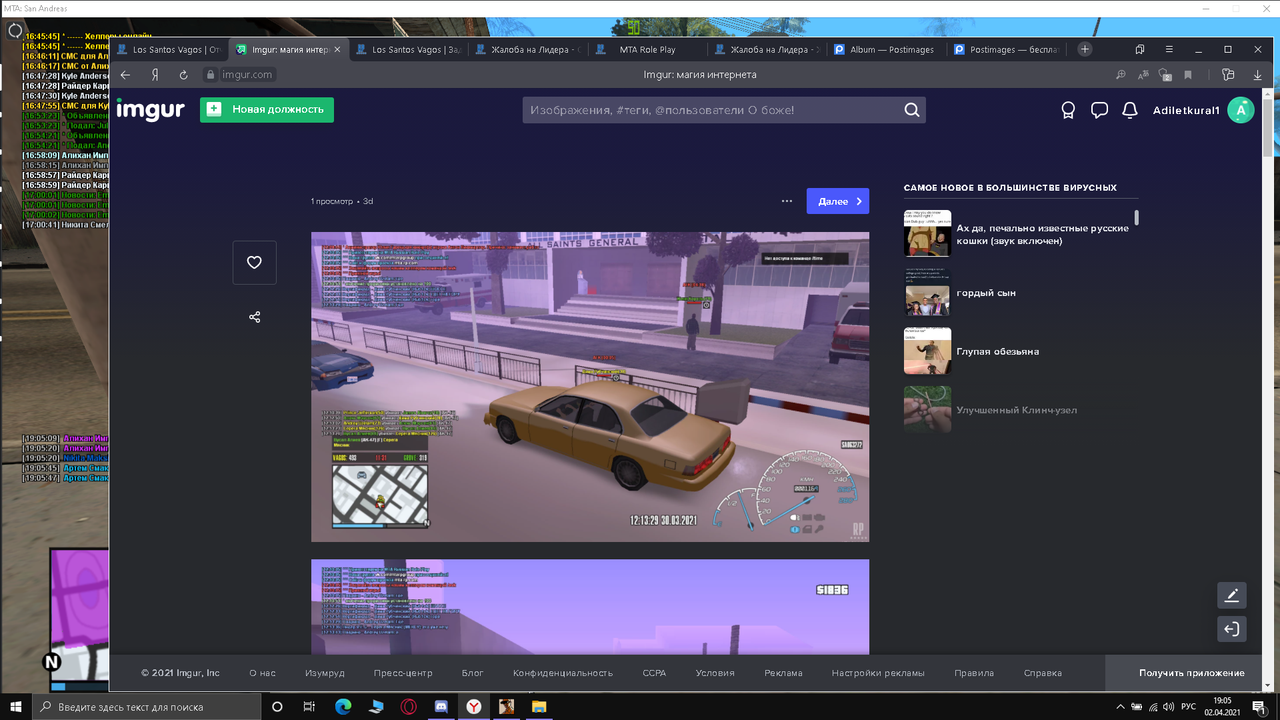The width and height of the screenshot is (1280, 720).
Task: Open the second purple sky screenshot image
Action: 590,607
